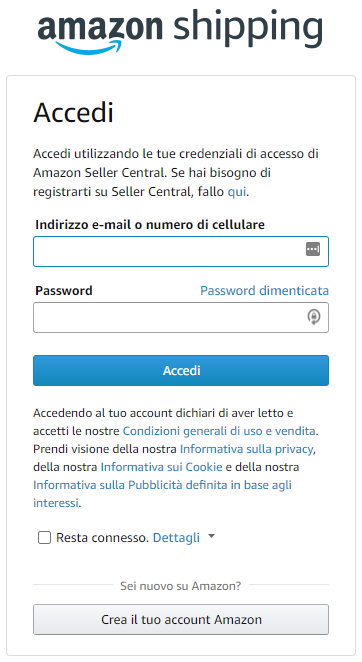The height and width of the screenshot is (662, 362).
Task: Click the Amazon Shipping logo
Action: [180, 31]
